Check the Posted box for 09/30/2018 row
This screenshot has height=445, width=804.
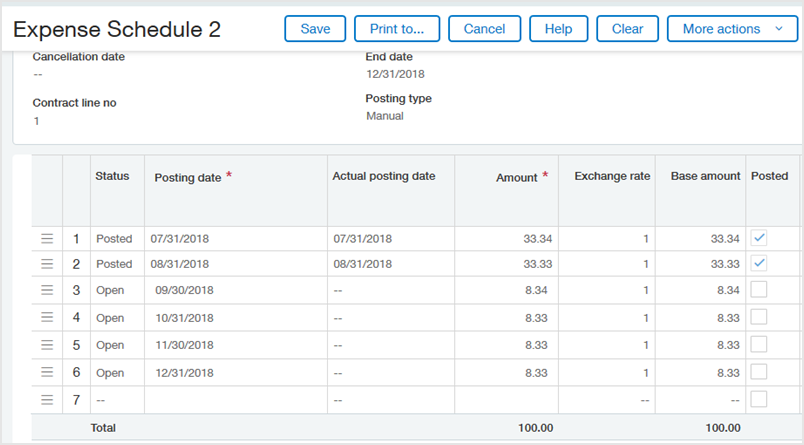point(760,290)
